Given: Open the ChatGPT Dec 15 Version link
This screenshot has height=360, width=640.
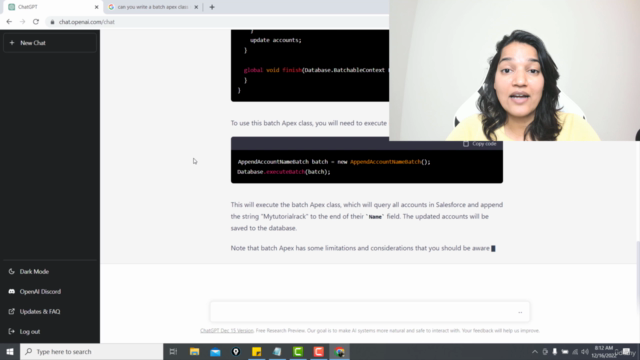Looking at the screenshot, I should tap(227, 331).
